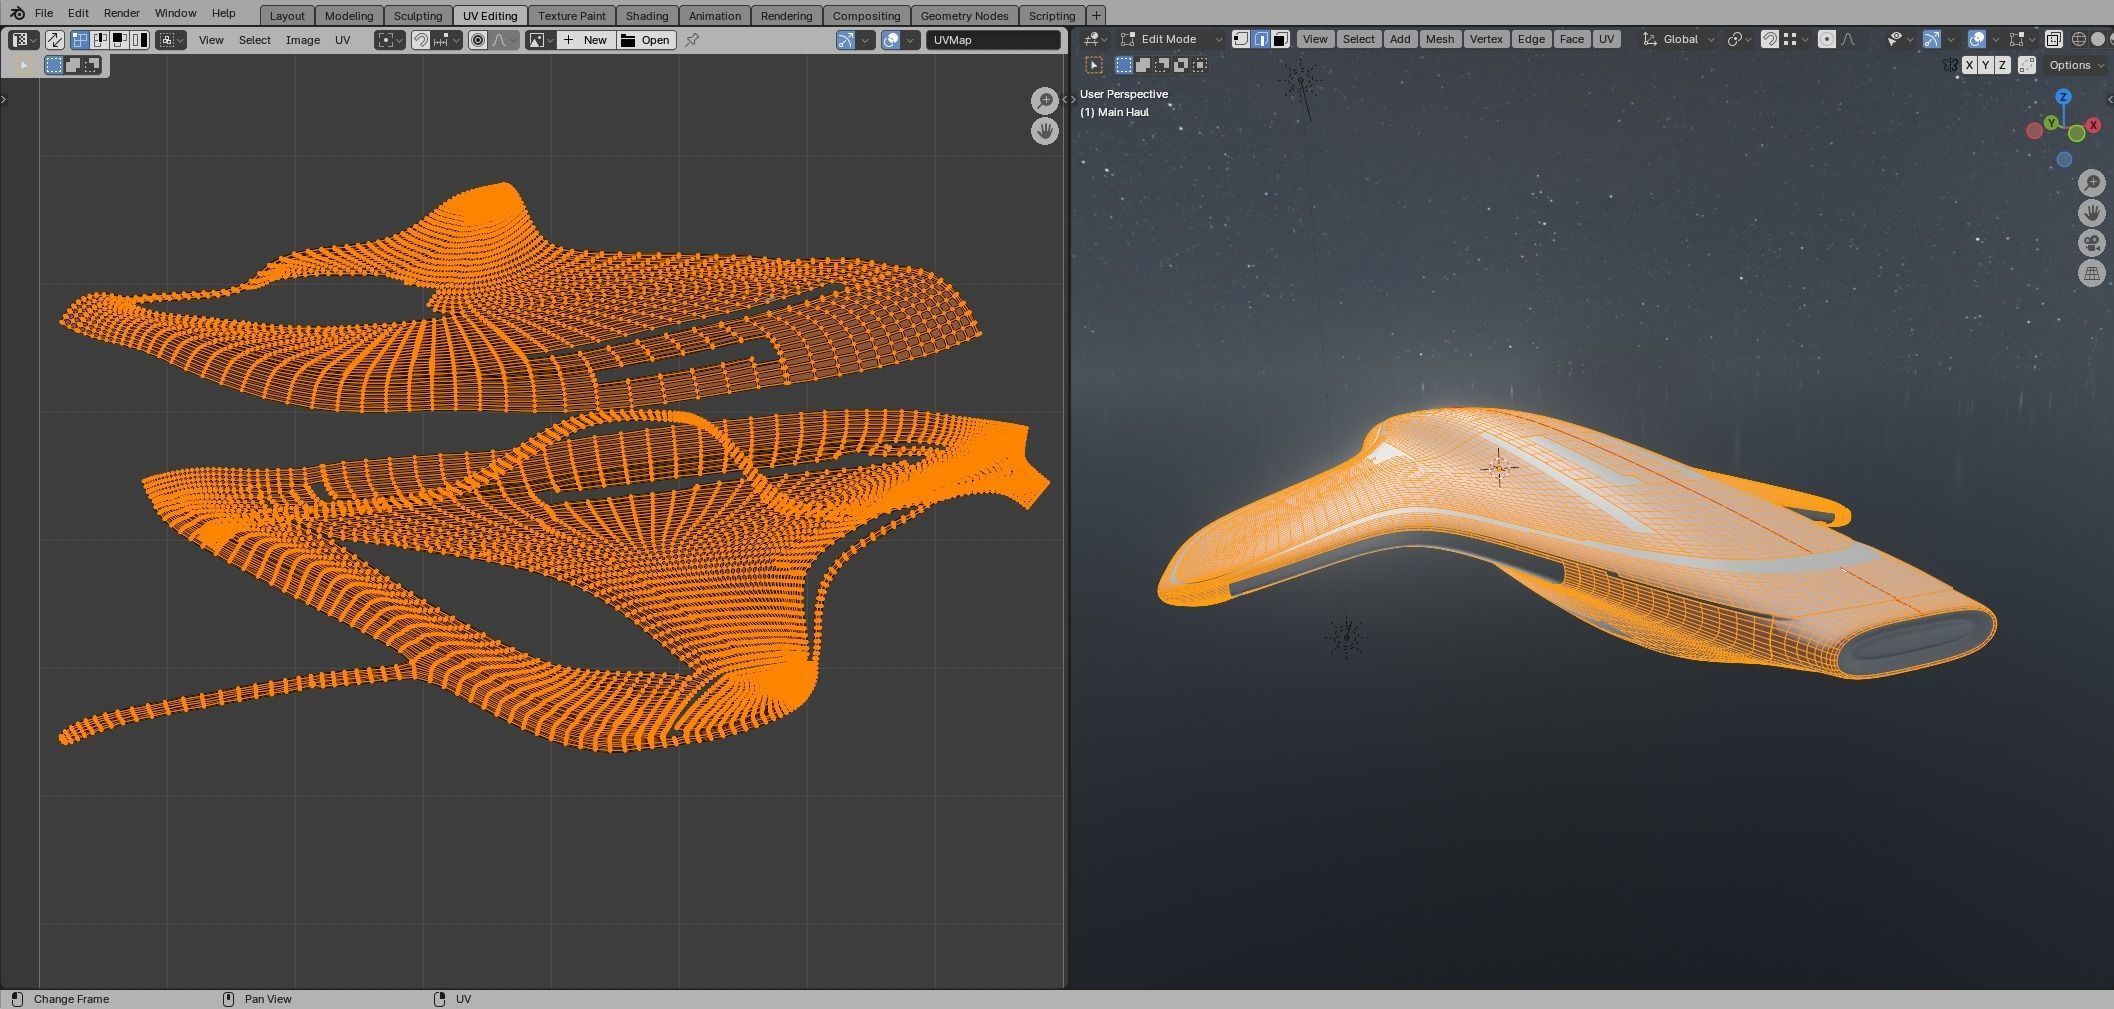Click the X axis on the navigation gizmo
This screenshot has height=1009, width=2114.
pos(2093,125)
